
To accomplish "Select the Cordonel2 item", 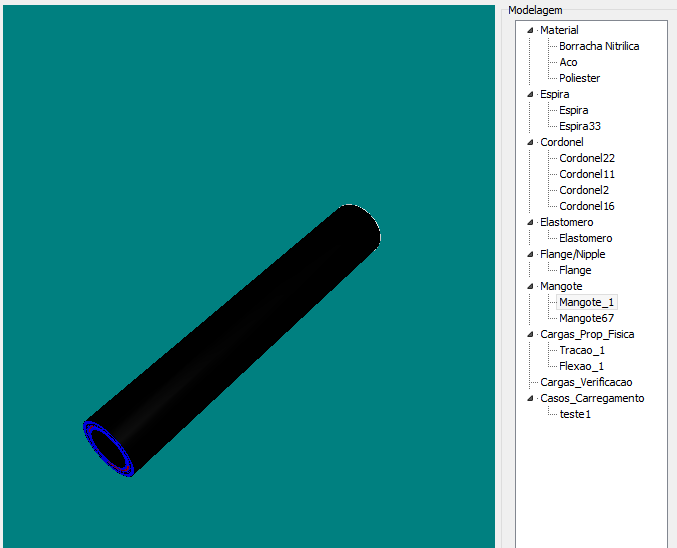I will click(x=584, y=190).
